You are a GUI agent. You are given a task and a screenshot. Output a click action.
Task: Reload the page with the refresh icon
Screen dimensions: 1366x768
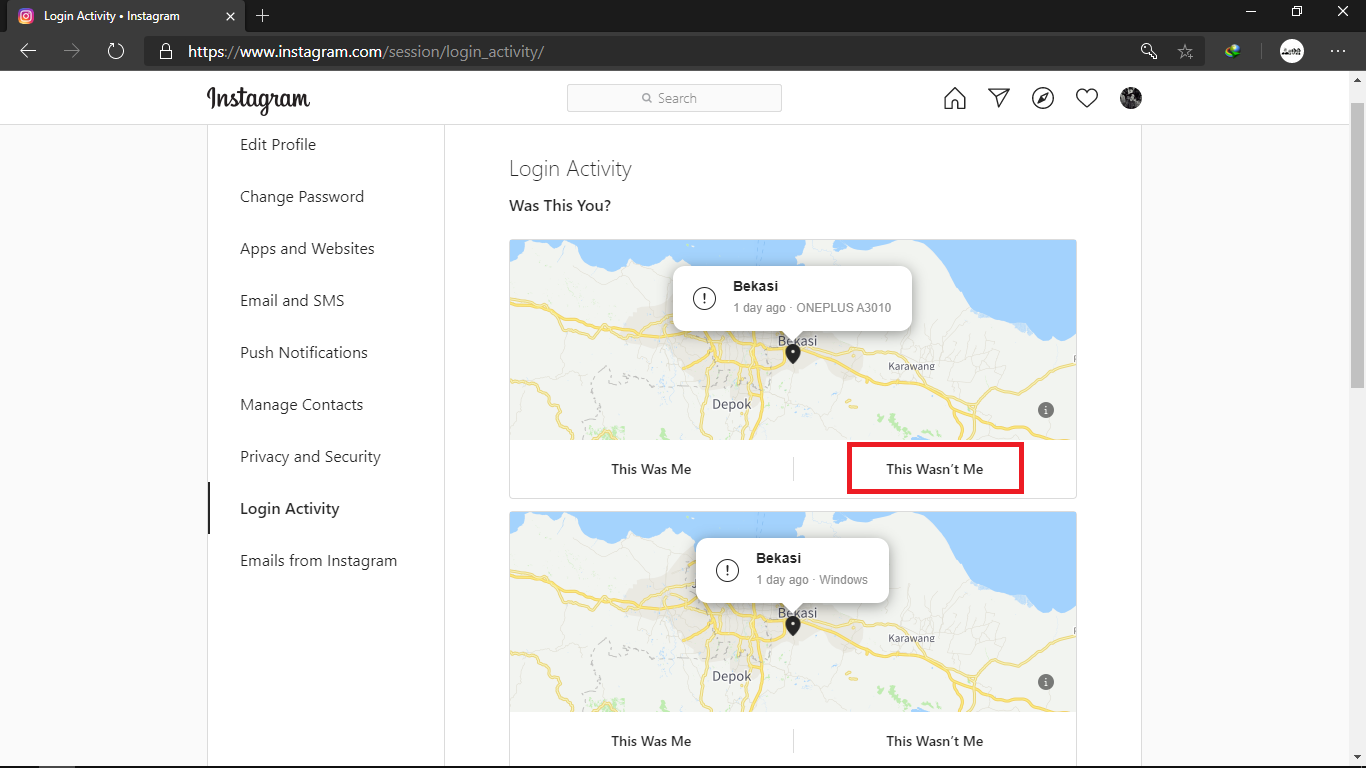pos(116,51)
